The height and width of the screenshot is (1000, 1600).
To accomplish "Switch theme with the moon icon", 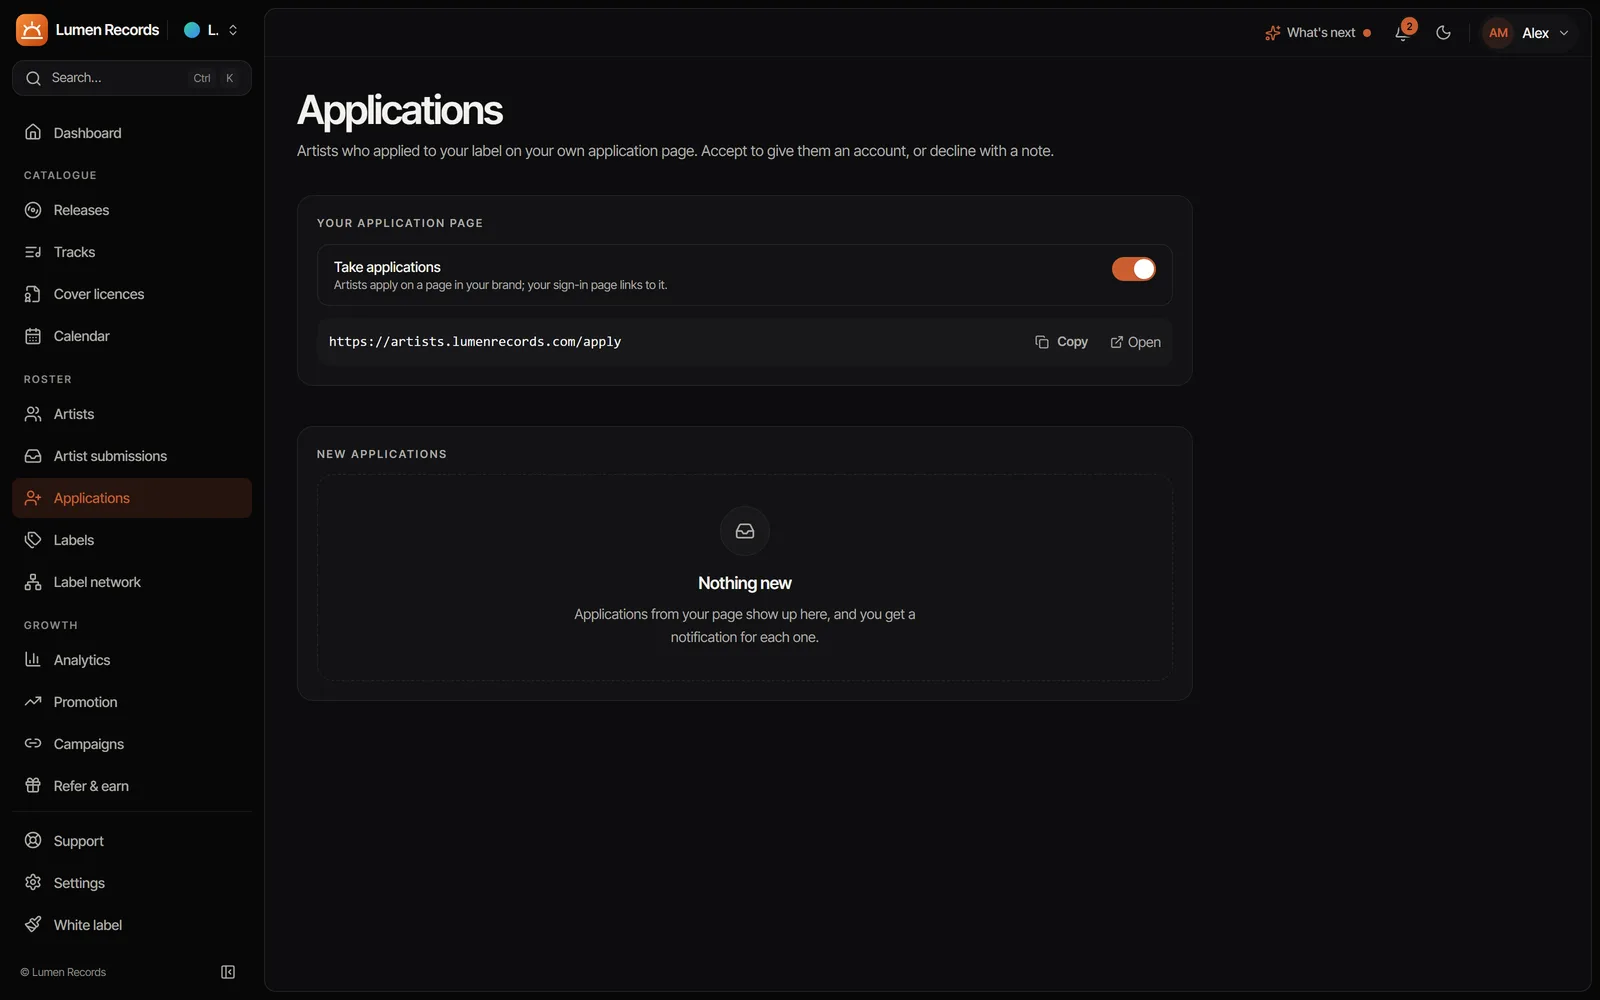I will point(1443,33).
